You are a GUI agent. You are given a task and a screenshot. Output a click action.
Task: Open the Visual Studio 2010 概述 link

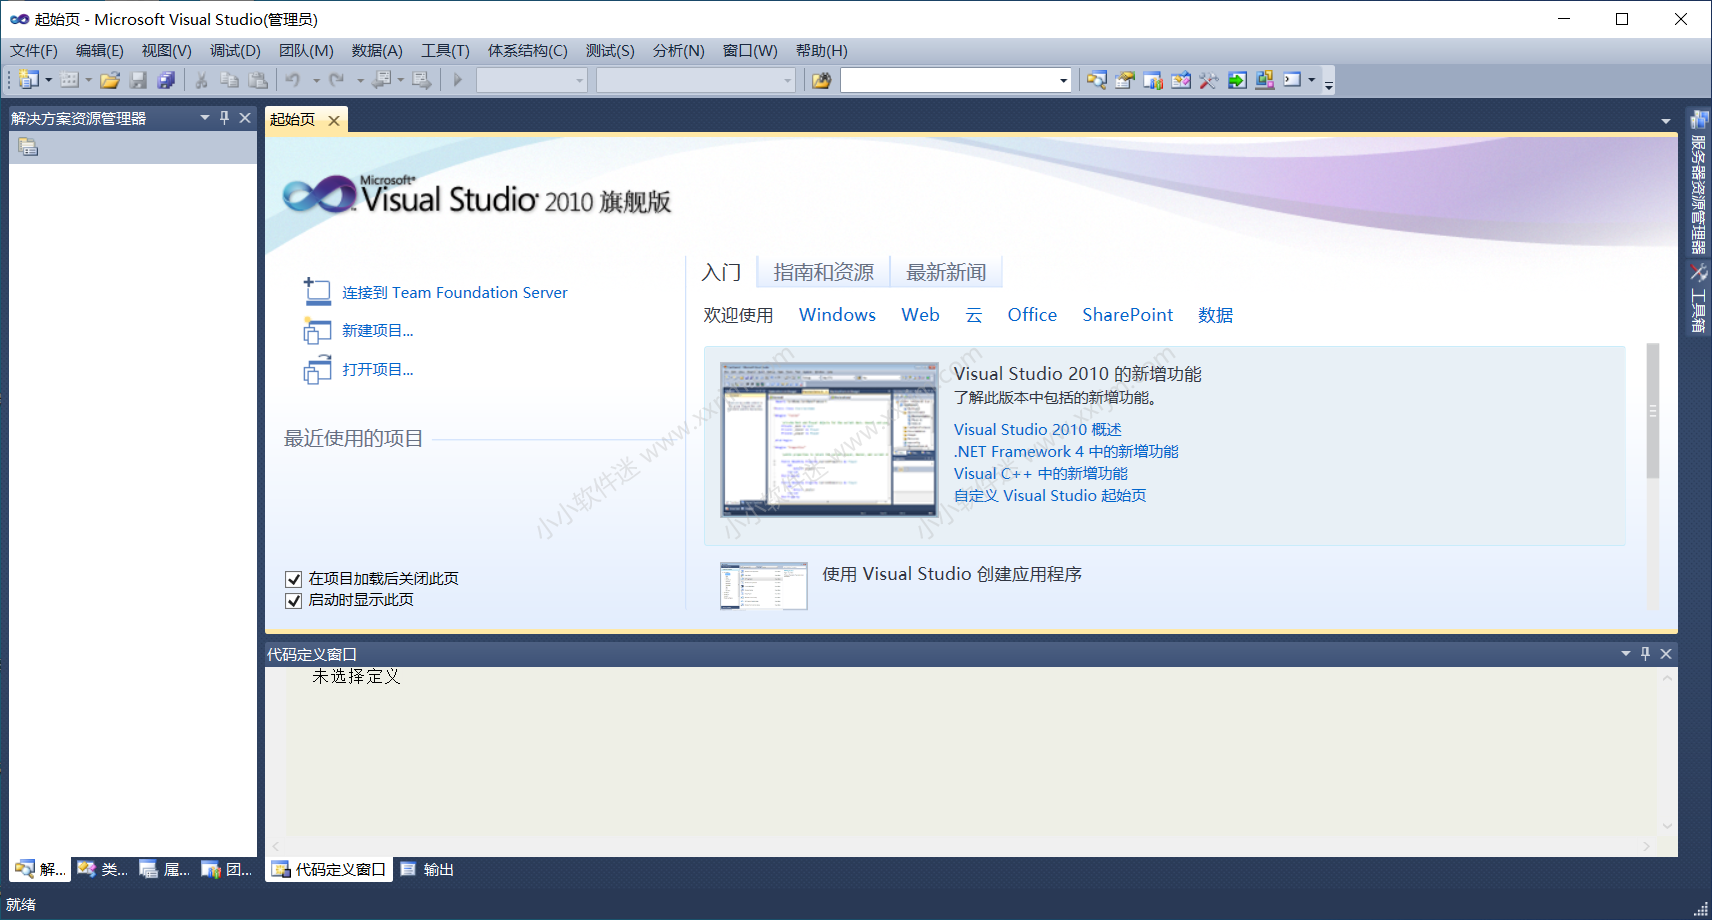pos(1037,430)
